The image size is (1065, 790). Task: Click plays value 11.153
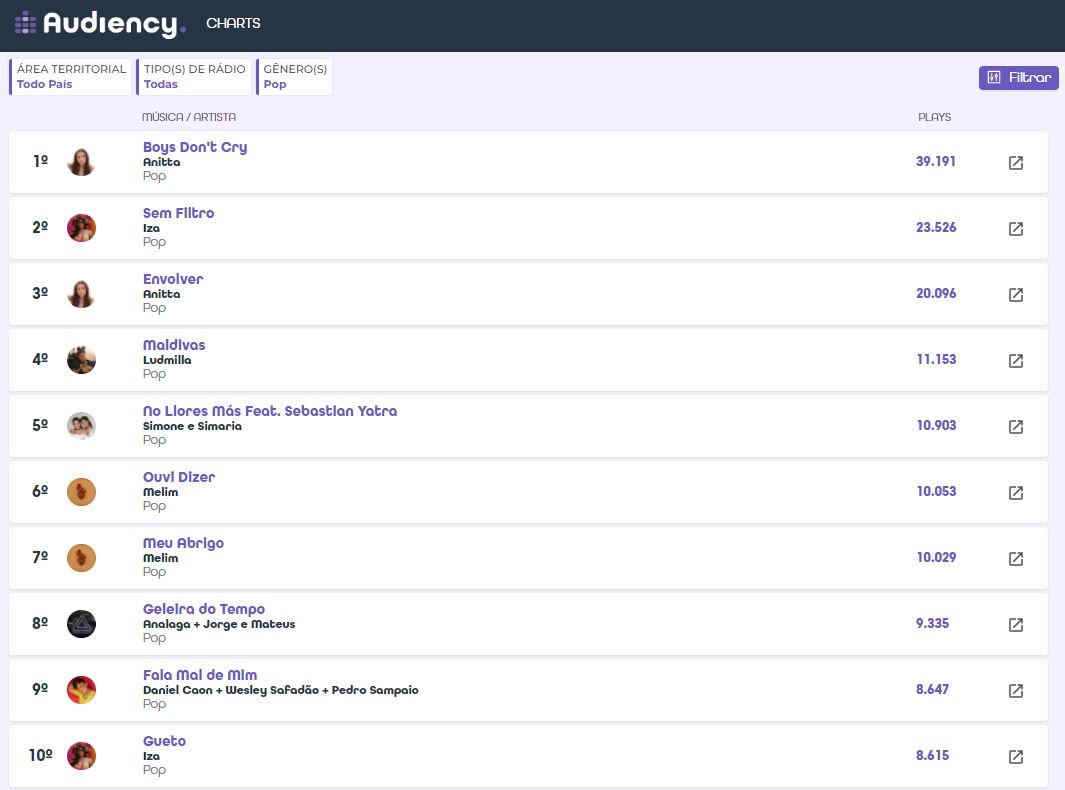[936, 359]
